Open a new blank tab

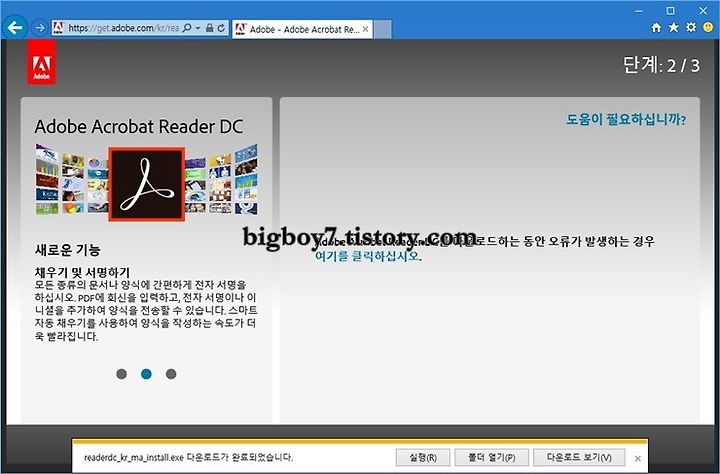[x=382, y=29]
